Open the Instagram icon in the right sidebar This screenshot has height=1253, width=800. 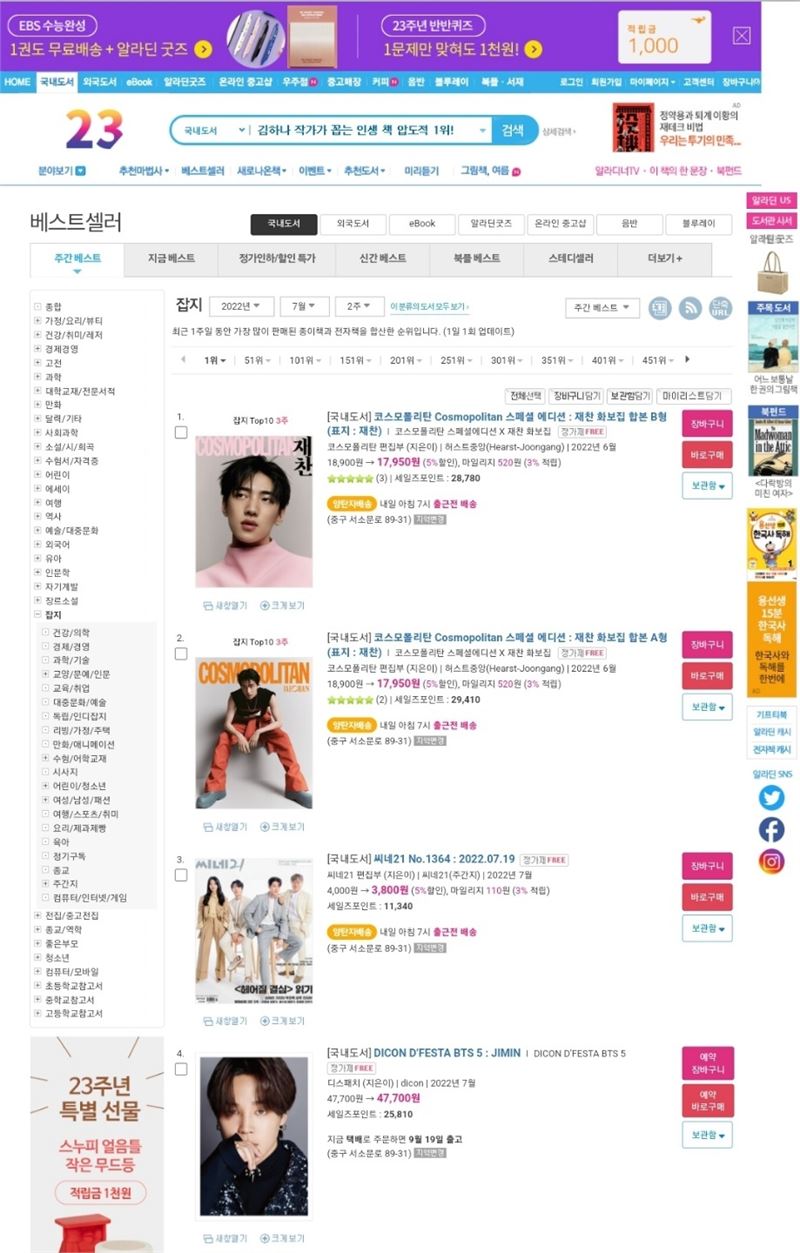(771, 861)
